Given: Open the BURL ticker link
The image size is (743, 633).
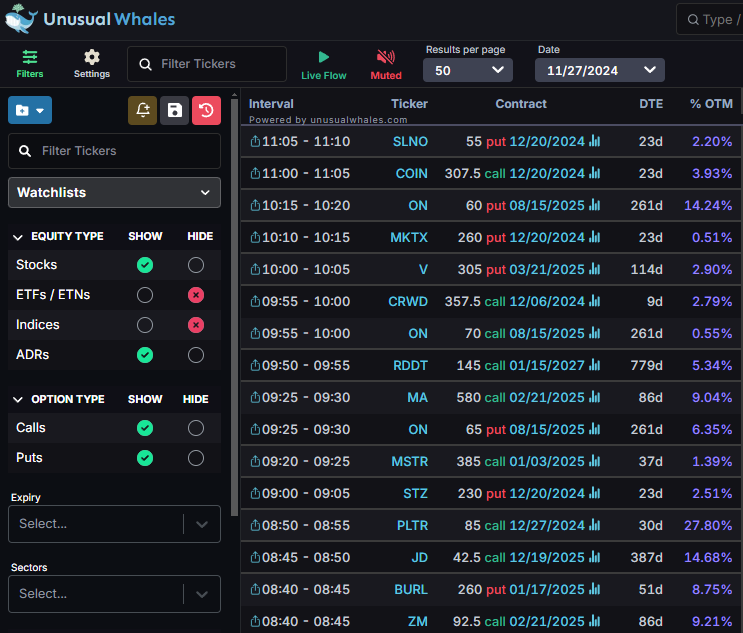Looking at the screenshot, I should point(411,589).
